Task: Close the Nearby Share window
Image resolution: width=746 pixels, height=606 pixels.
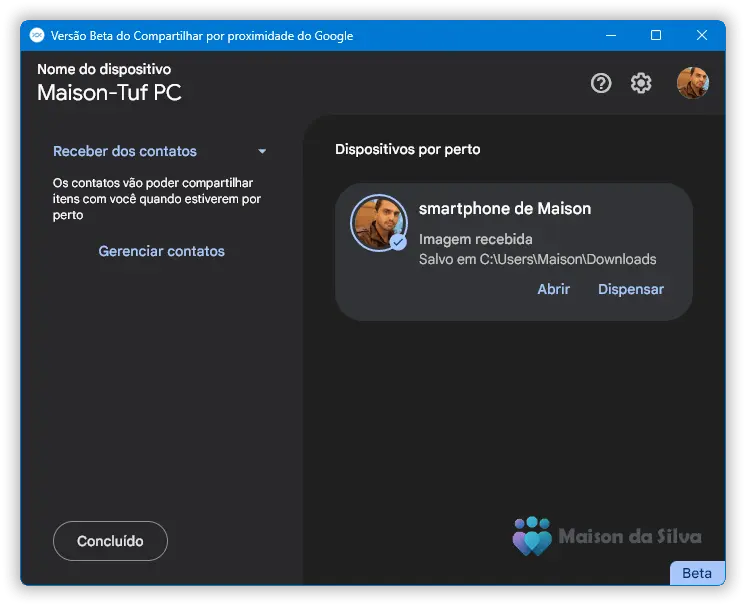Action: (x=702, y=36)
